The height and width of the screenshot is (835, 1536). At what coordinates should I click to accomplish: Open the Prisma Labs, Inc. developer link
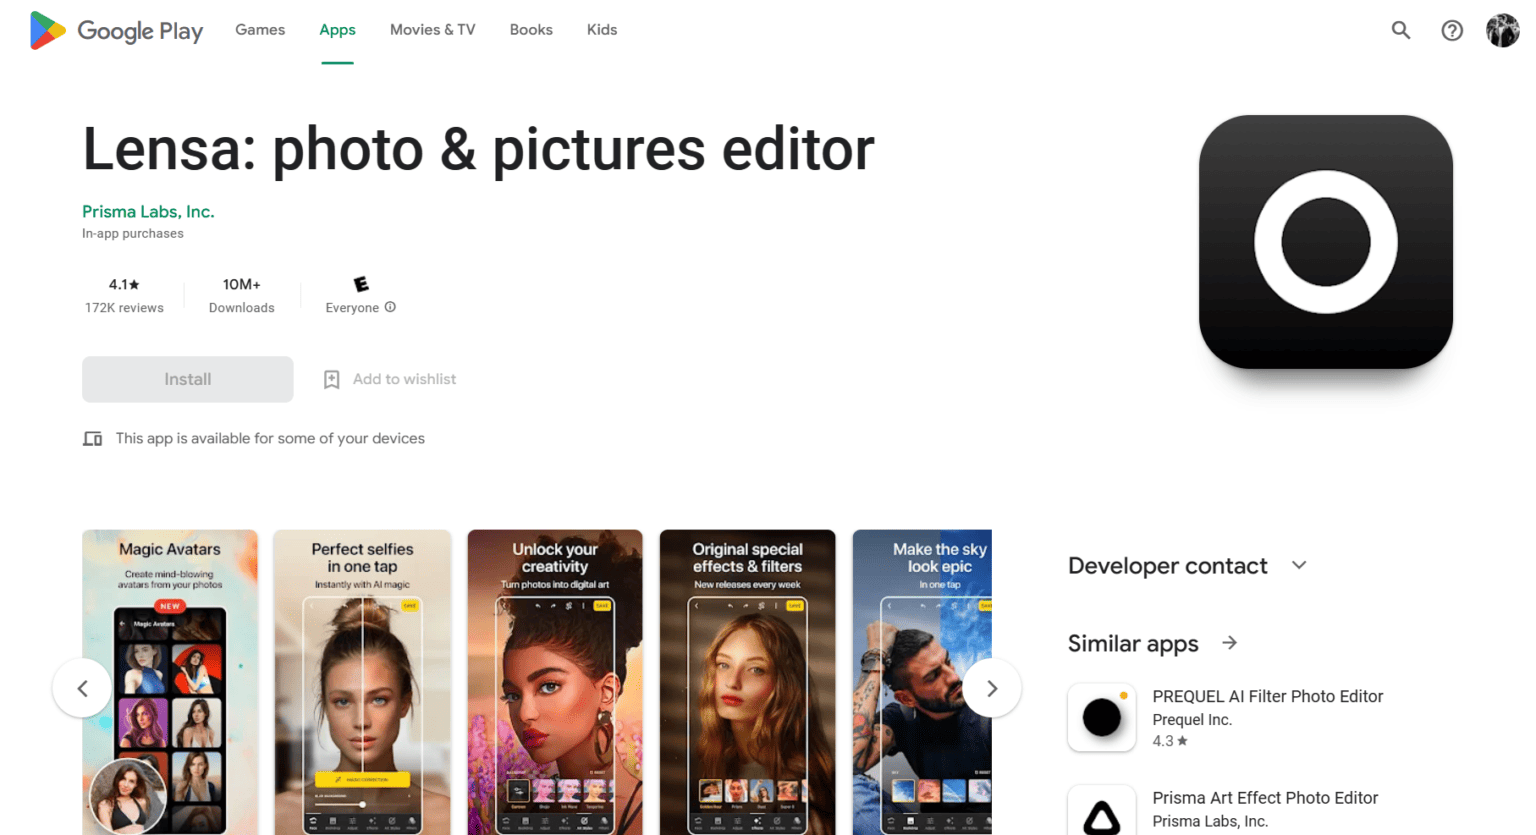[x=148, y=211]
